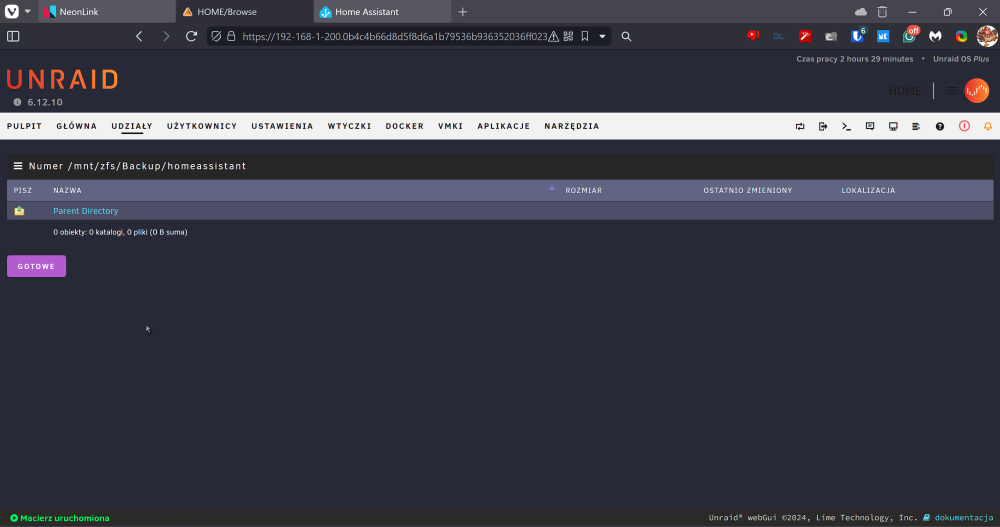The image size is (1000, 527).
Task: Open the system info monitor icon
Action: (893, 126)
